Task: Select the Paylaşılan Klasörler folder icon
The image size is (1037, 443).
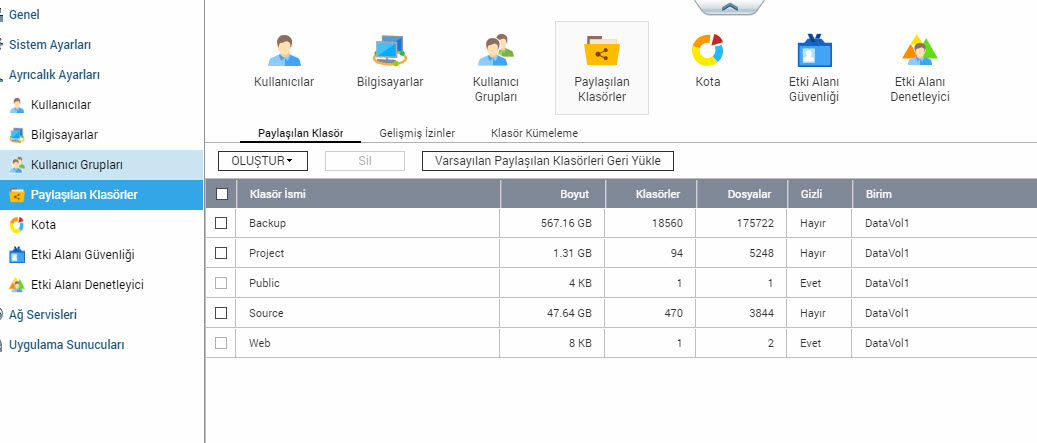Action: (x=601, y=51)
